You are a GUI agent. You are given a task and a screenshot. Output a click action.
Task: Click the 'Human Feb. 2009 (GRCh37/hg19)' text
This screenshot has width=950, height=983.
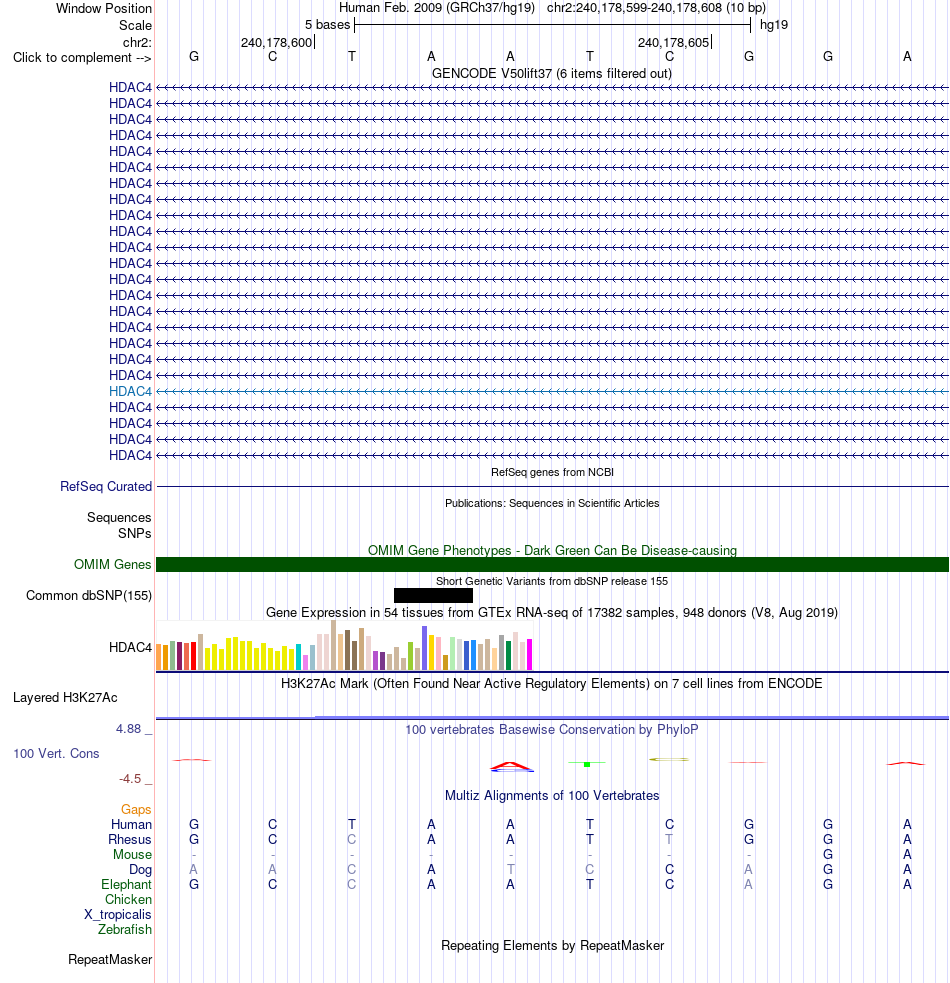tap(437, 8)
